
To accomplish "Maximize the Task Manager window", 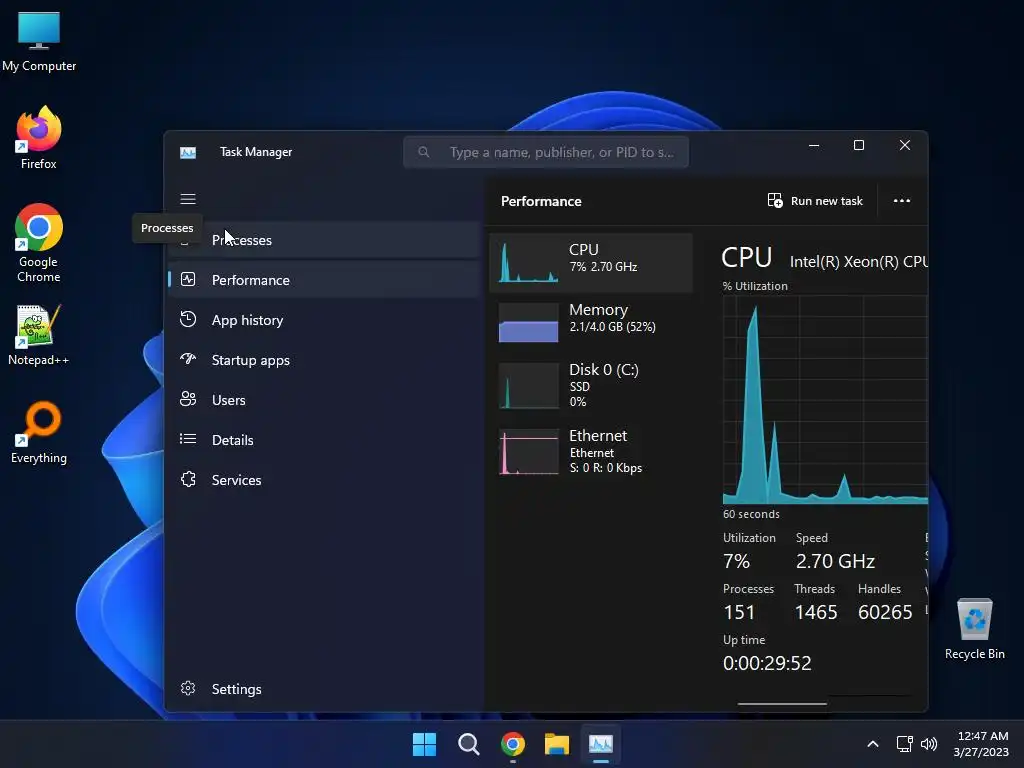I will coord(859,145).
